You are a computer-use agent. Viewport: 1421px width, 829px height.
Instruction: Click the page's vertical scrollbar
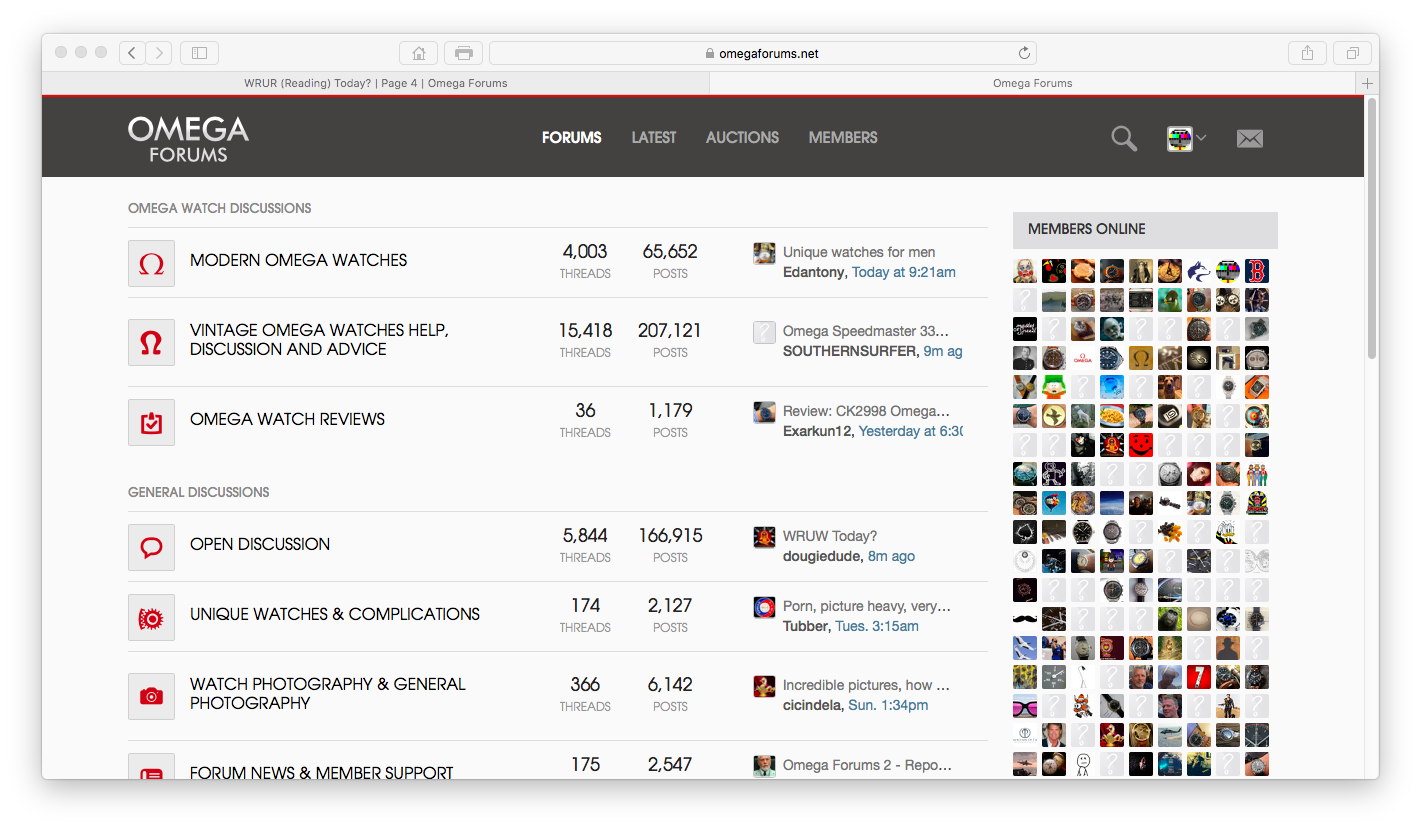click(x=1371, y=230)
